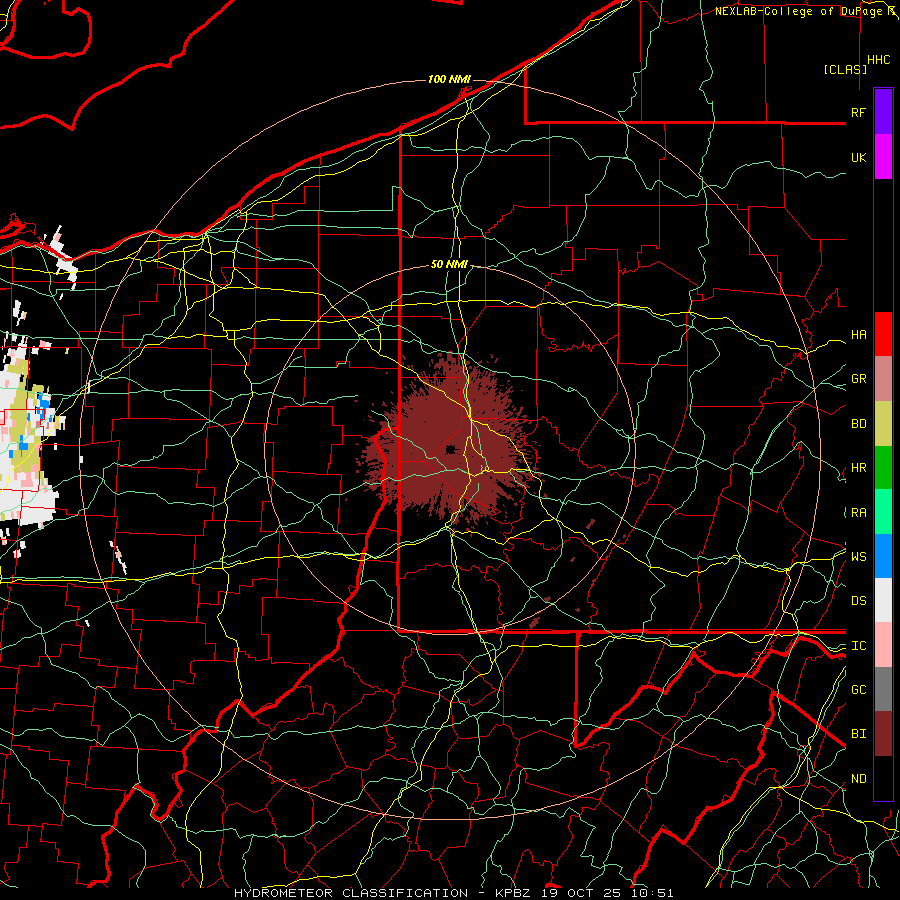The width and height of the screenshot is (900, 900).
Task: Click the ND legend label
Action: [x=858, y=779]
